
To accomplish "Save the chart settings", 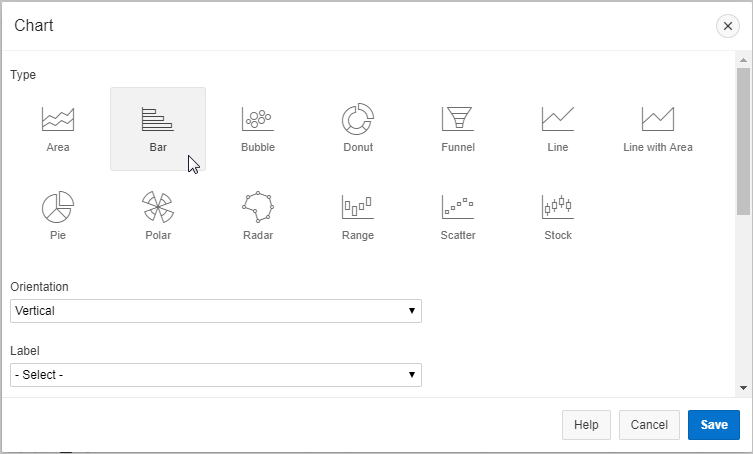I will pos(714,425).
